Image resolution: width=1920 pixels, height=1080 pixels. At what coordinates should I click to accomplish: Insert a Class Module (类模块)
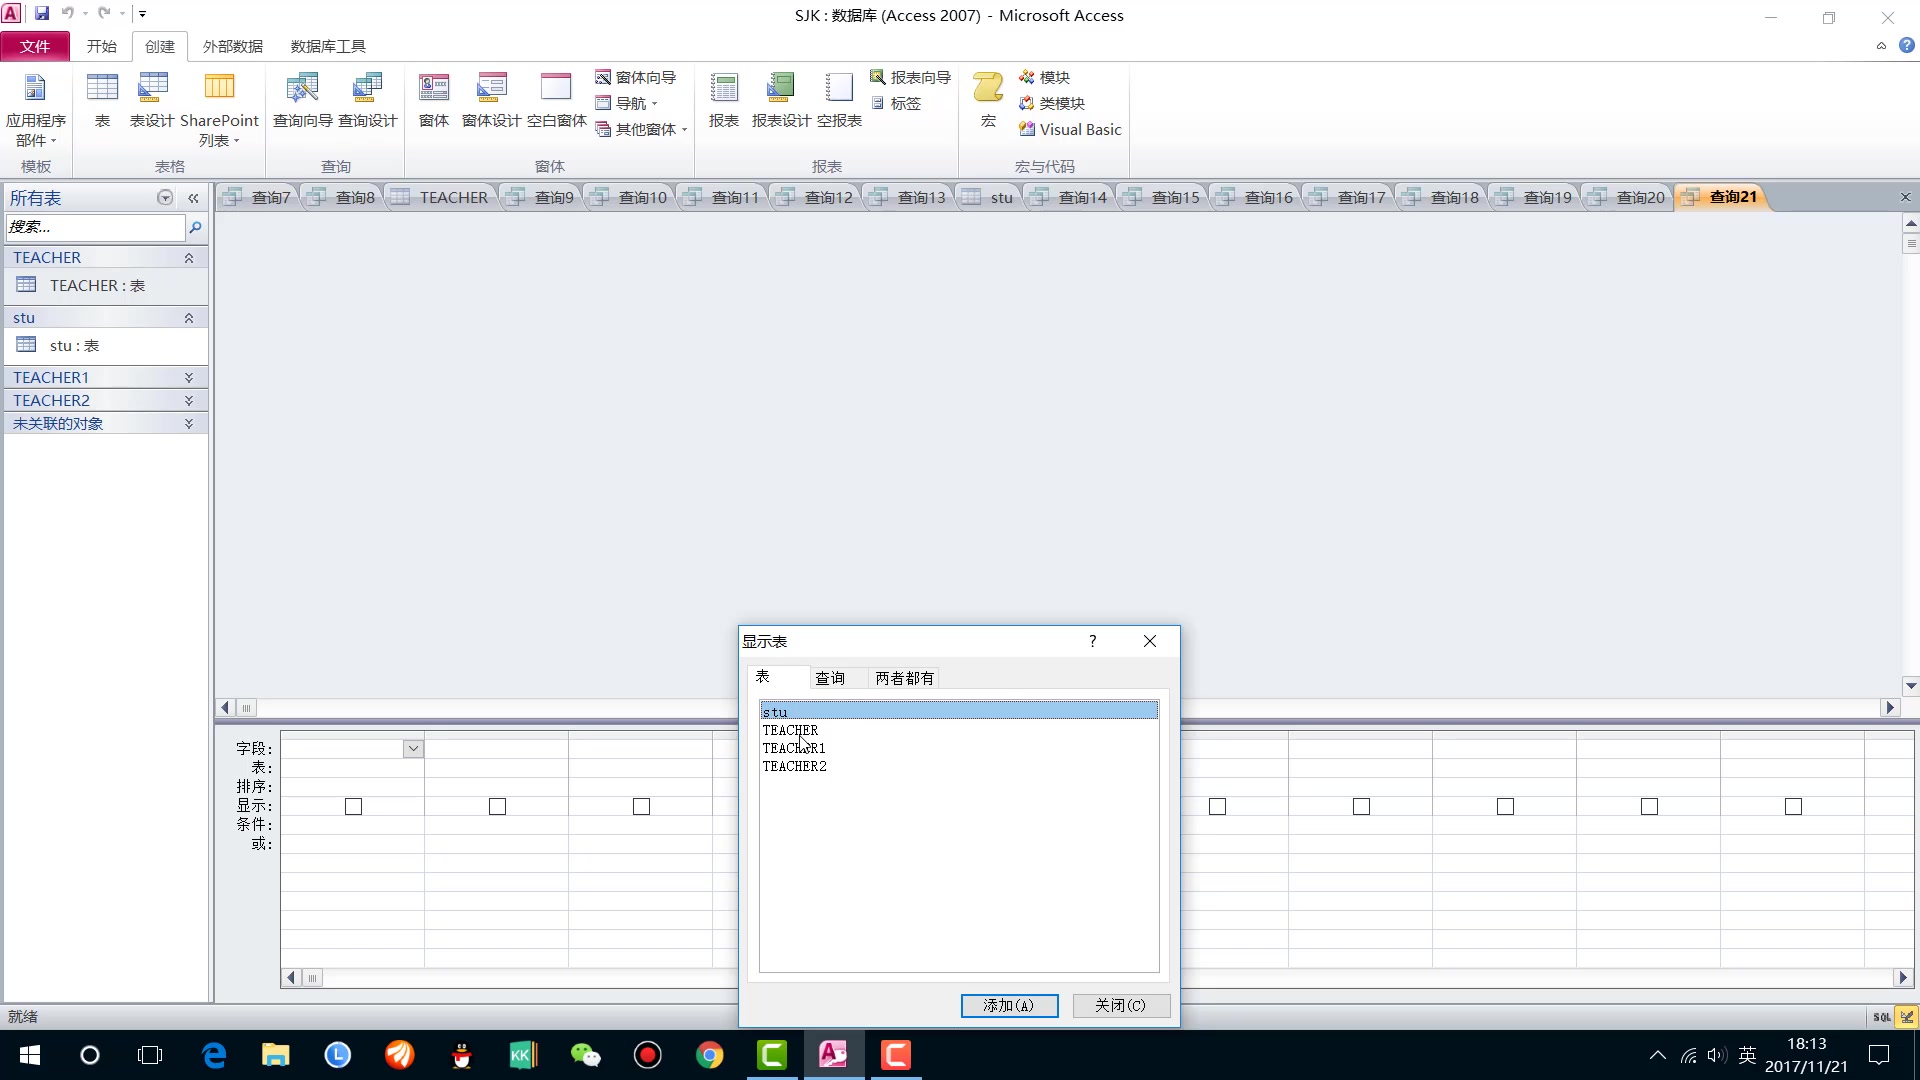click(1051, 103)
